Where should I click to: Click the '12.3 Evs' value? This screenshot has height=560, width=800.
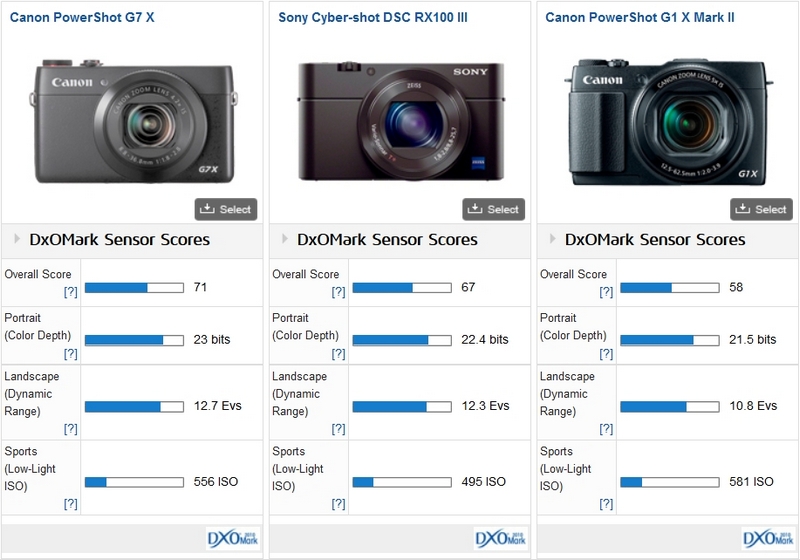tap(485, 406)
